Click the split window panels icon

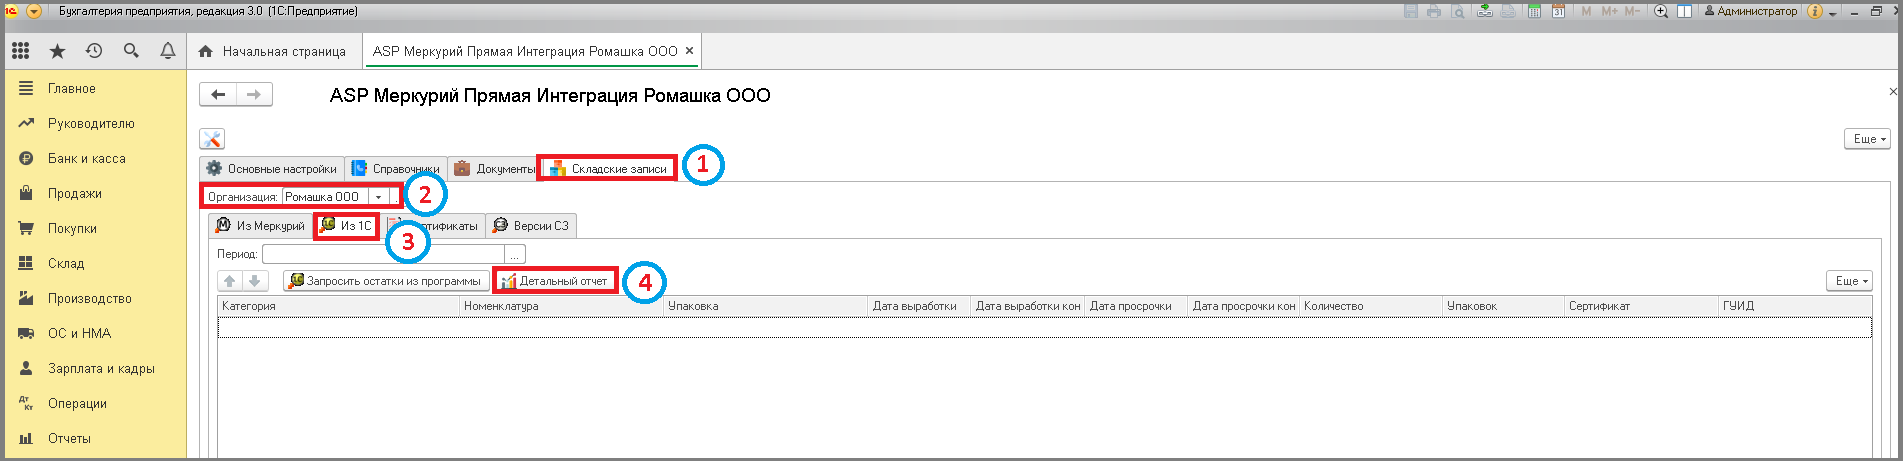pyautogui.click(x=1685, y=11)
